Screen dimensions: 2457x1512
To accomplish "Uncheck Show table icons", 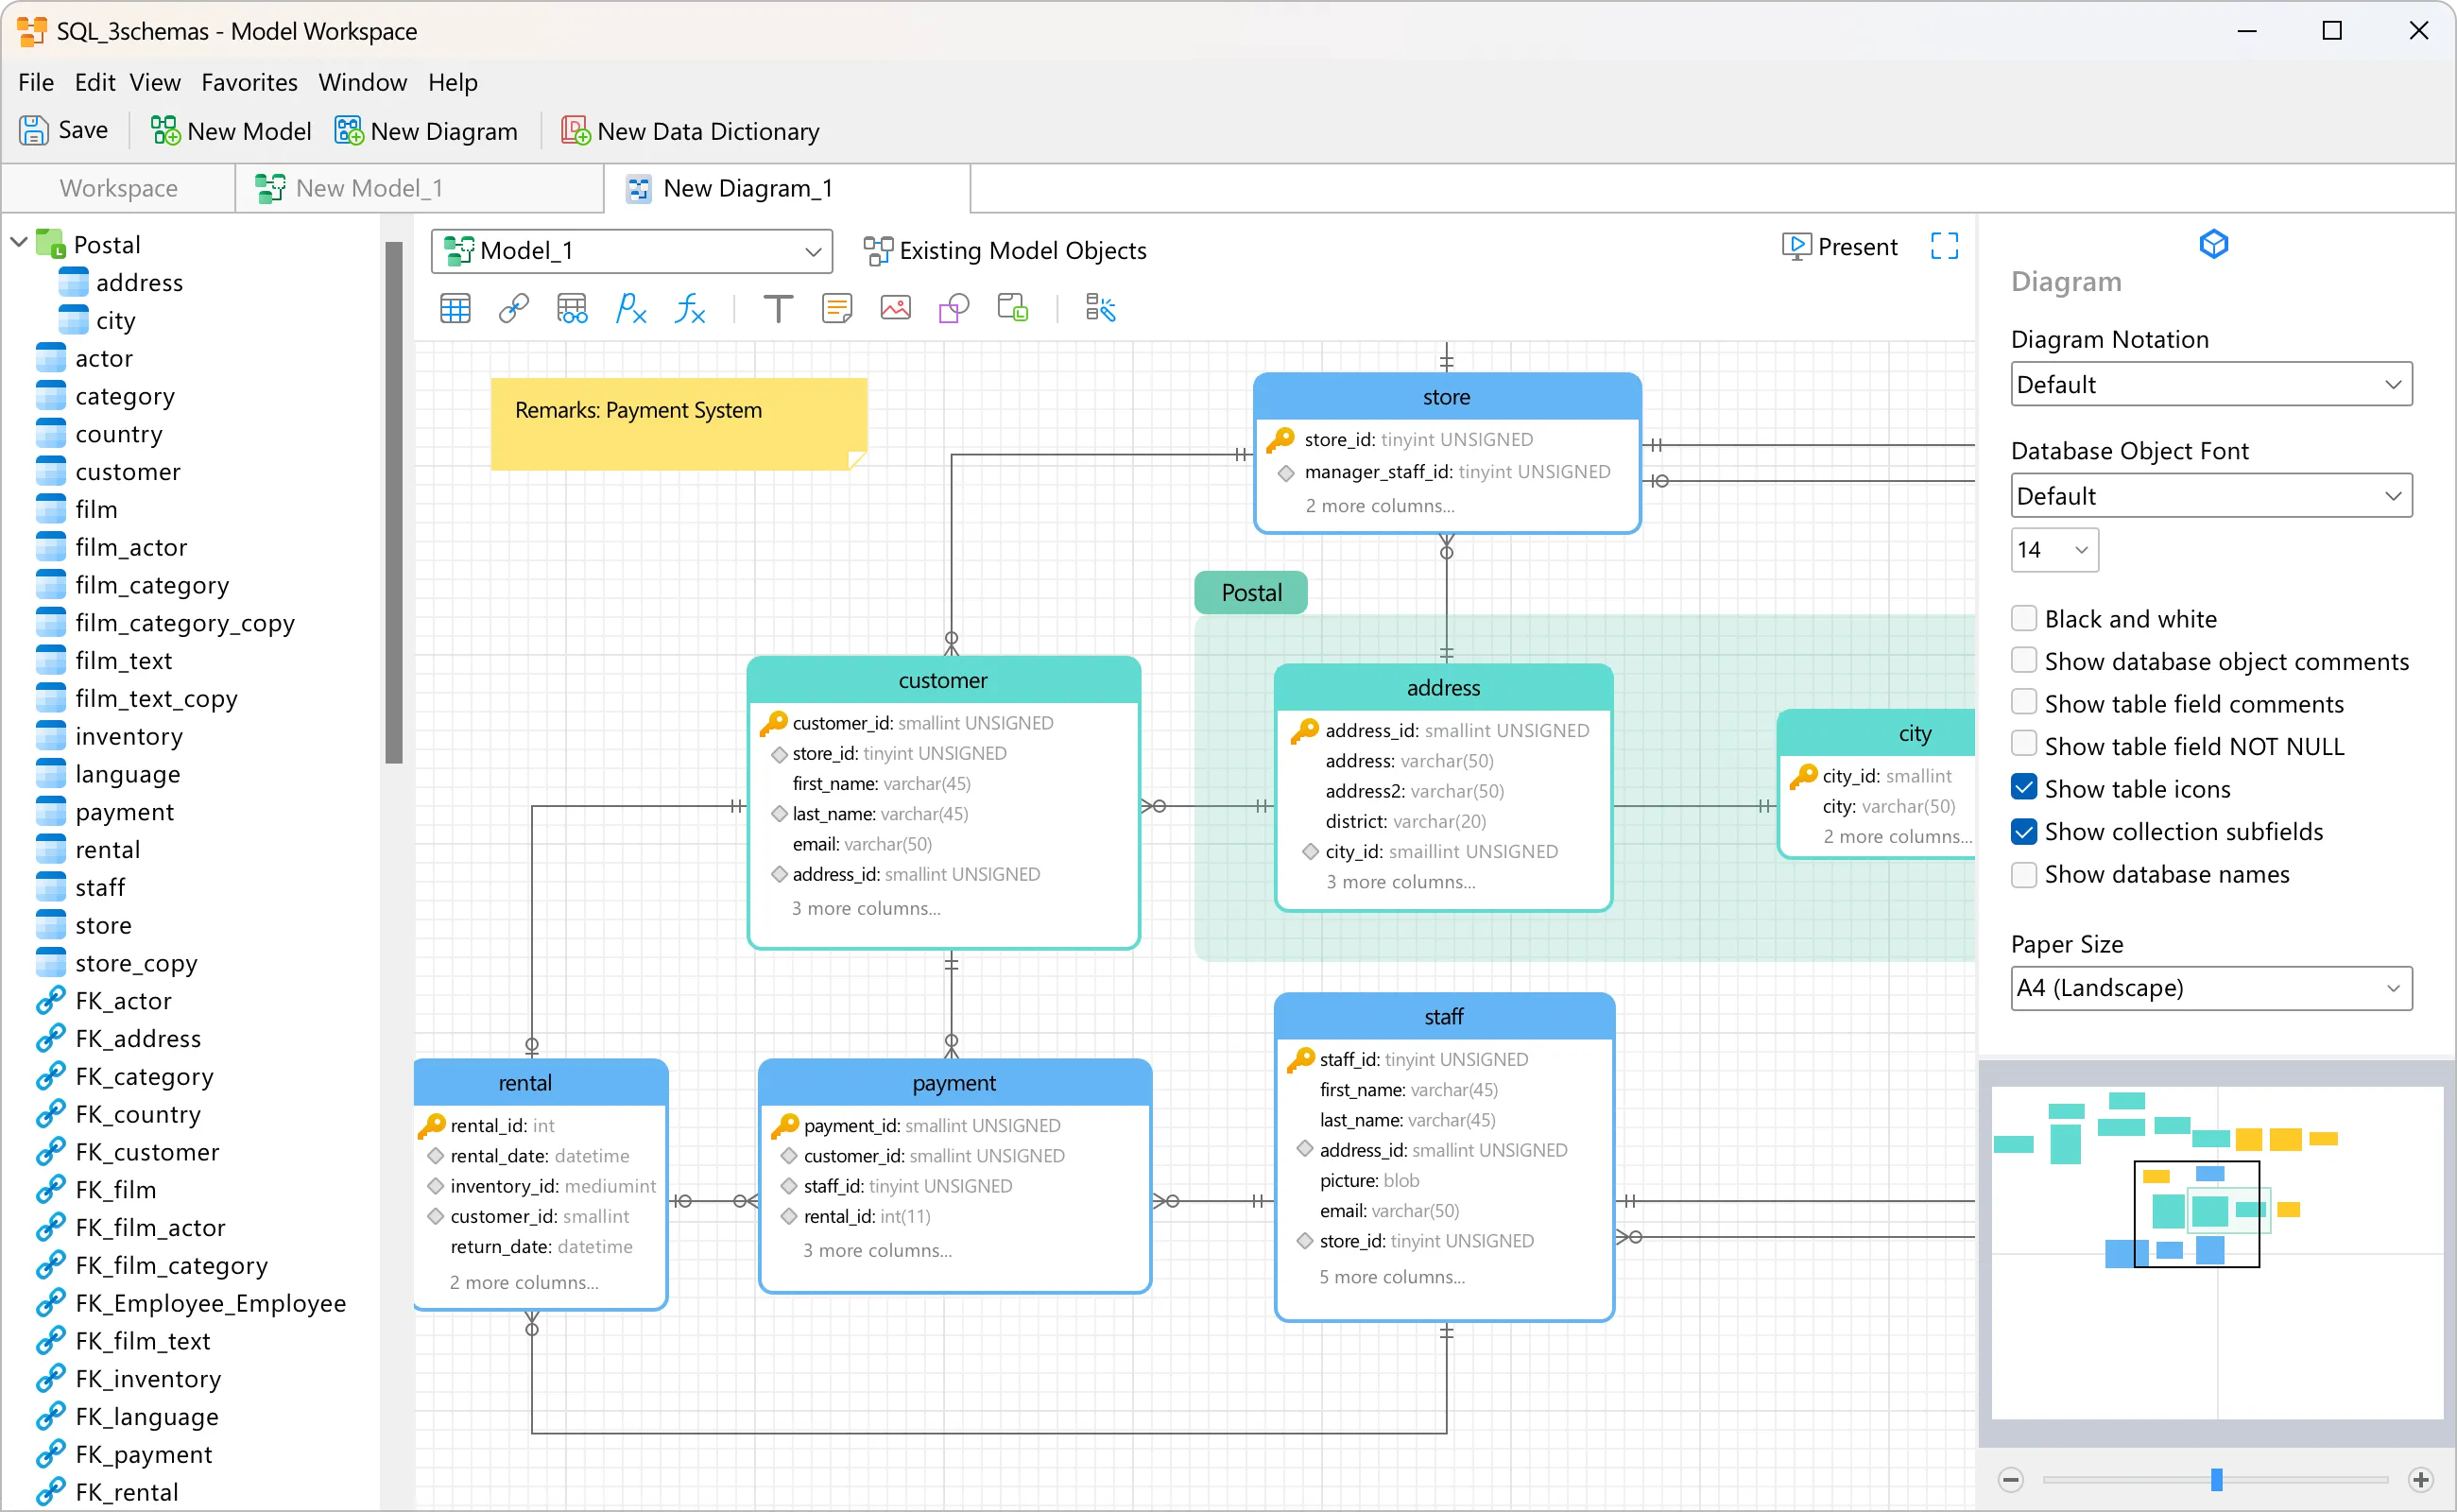I will (2024, 789).
